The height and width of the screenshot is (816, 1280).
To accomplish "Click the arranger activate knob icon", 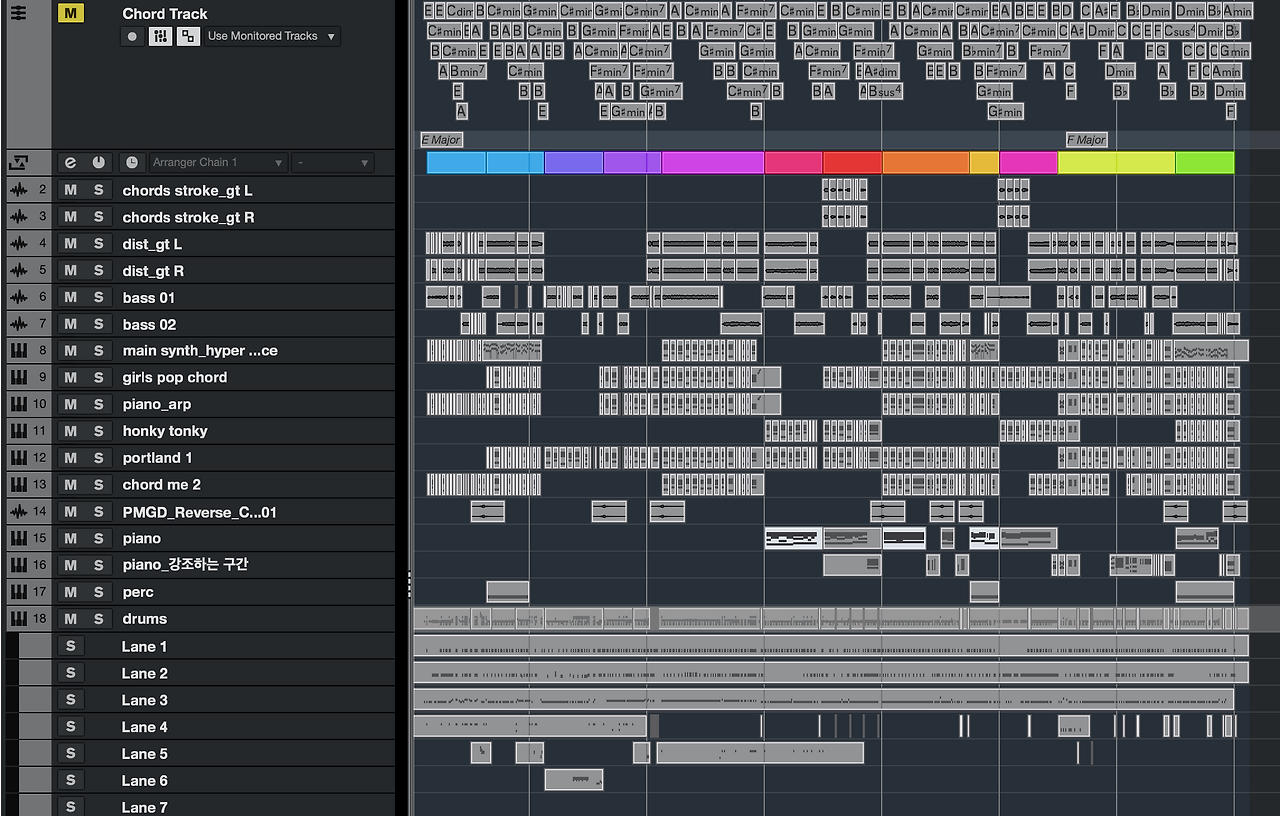I will point(98,162).
